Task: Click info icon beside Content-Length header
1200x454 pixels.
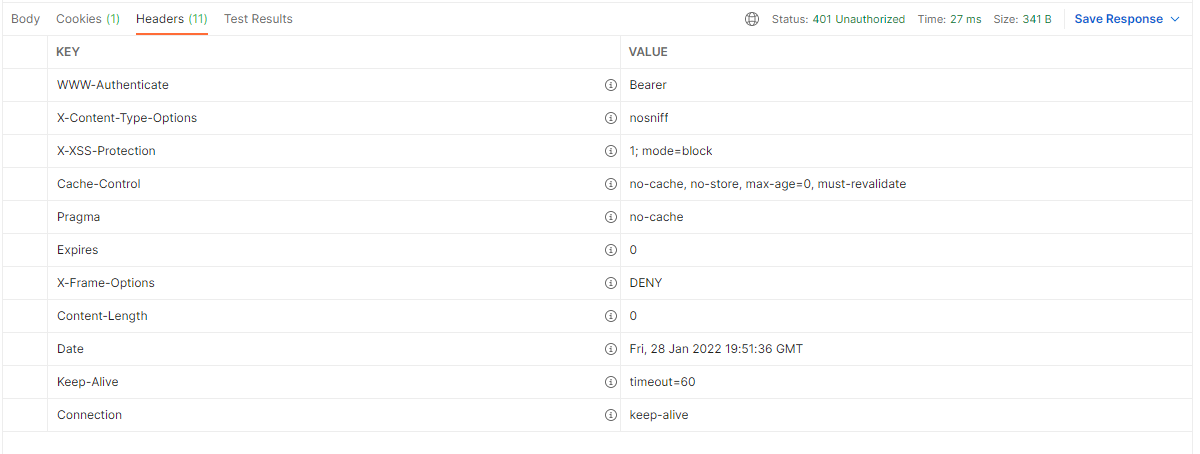Action: tap(610, 316)
